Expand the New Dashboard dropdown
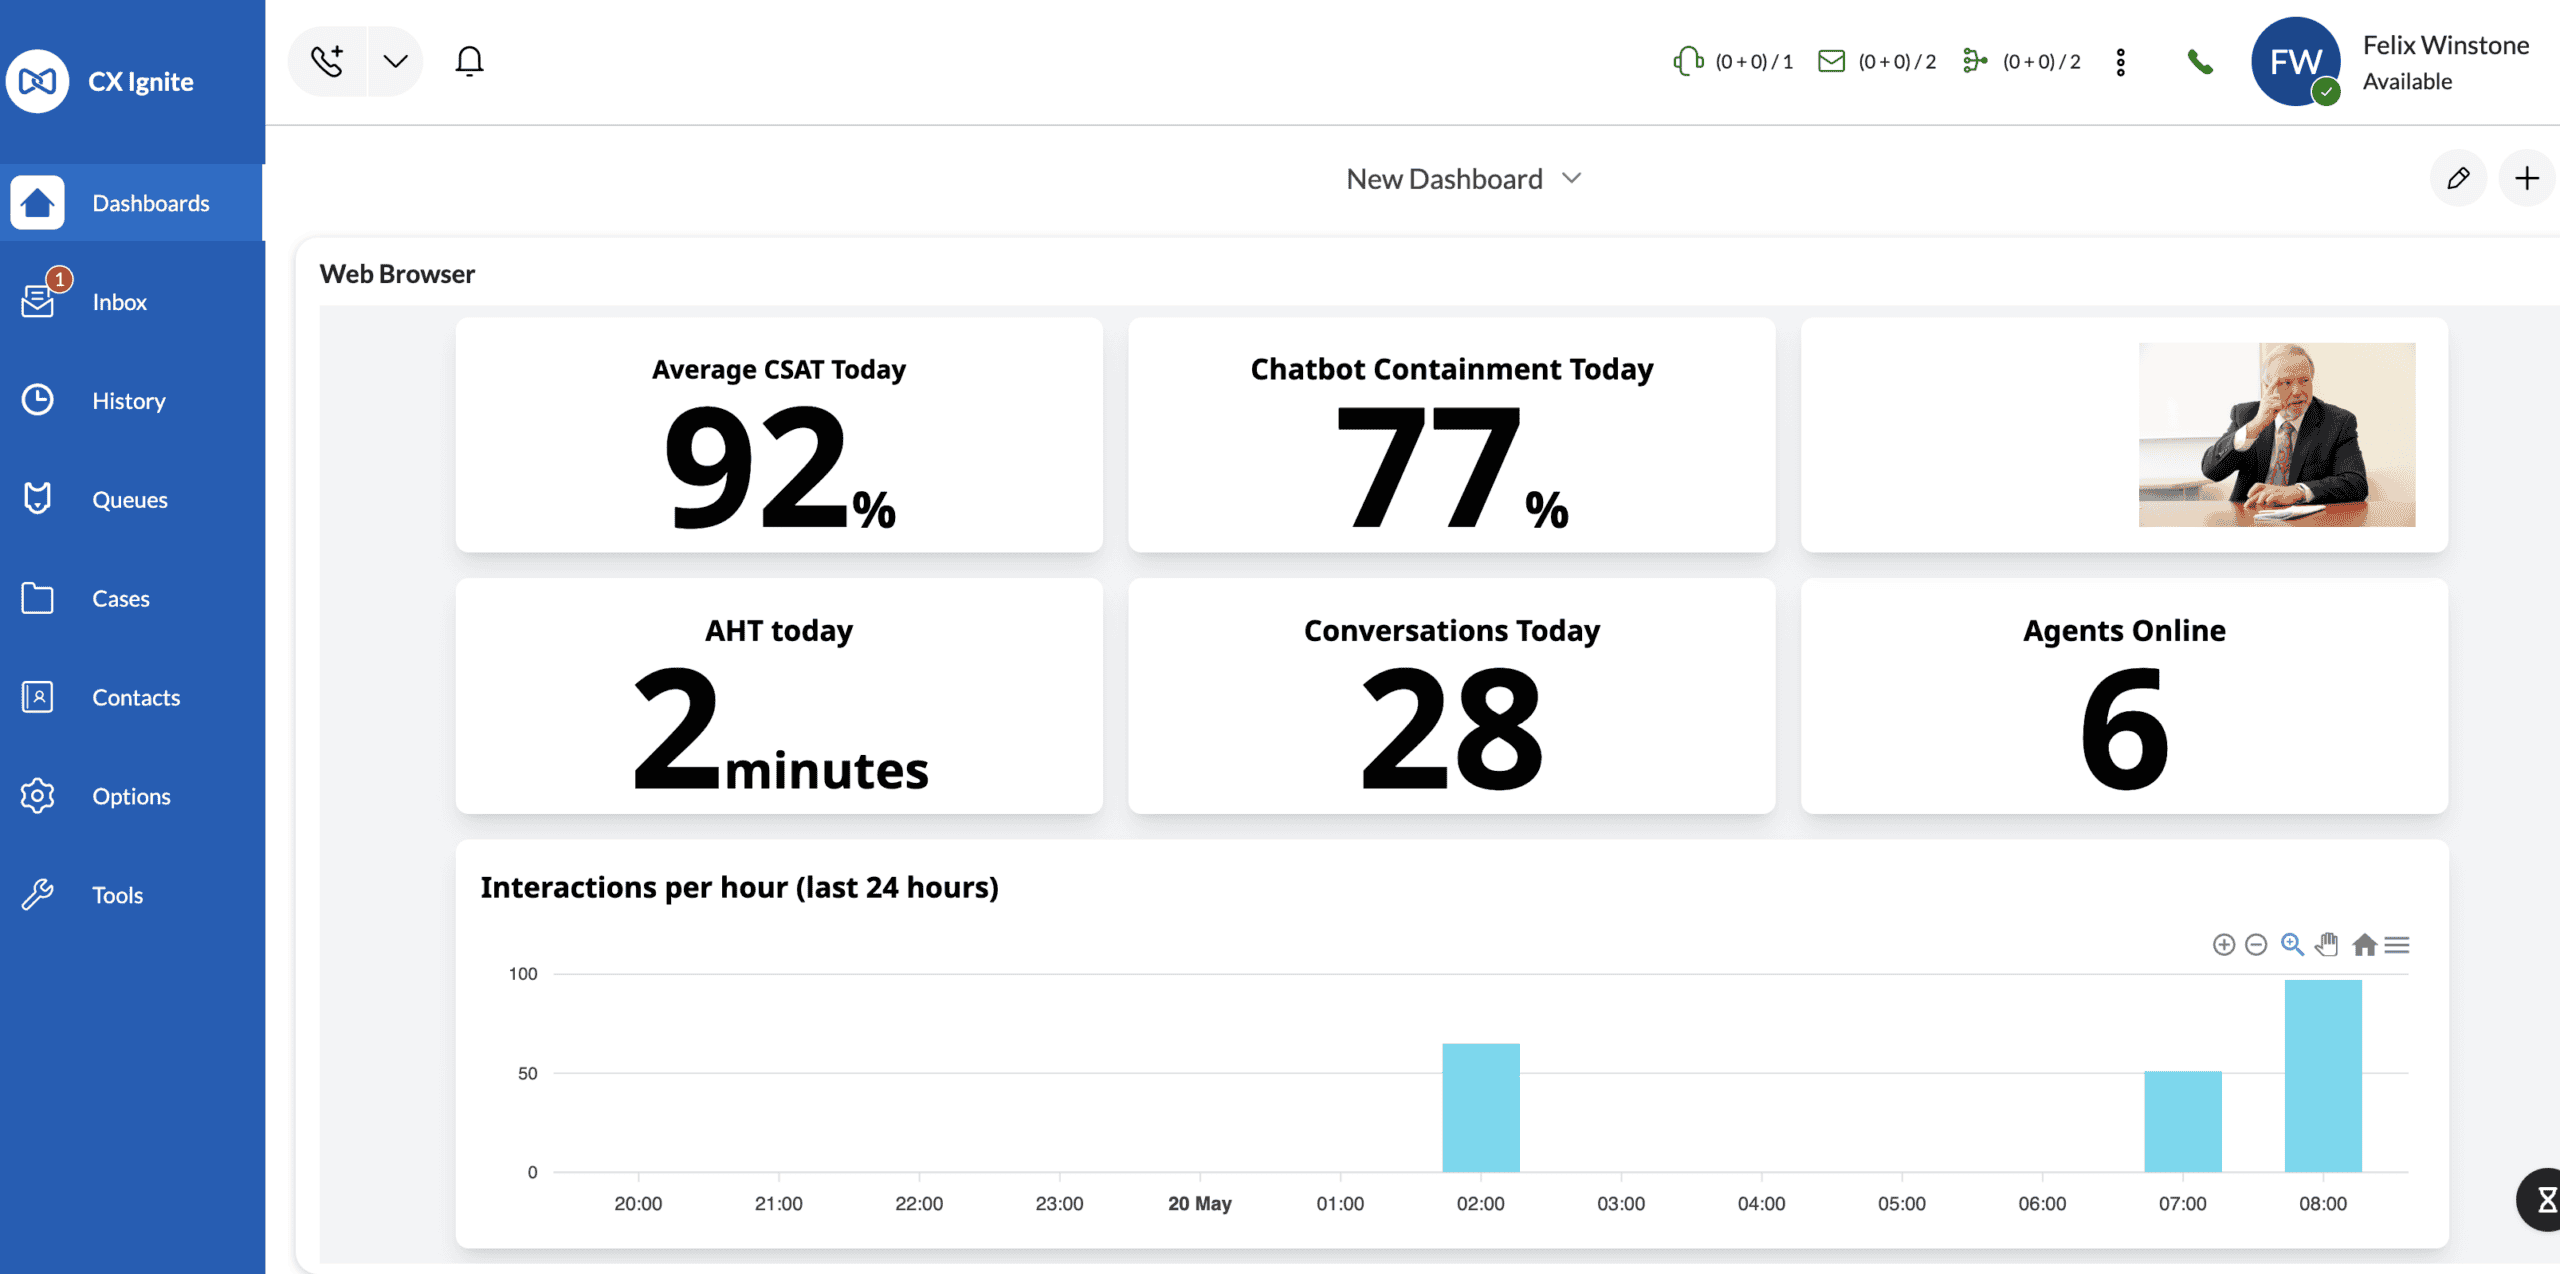Viewport: 2560px width, 1274px height. tap(1464, 179)
